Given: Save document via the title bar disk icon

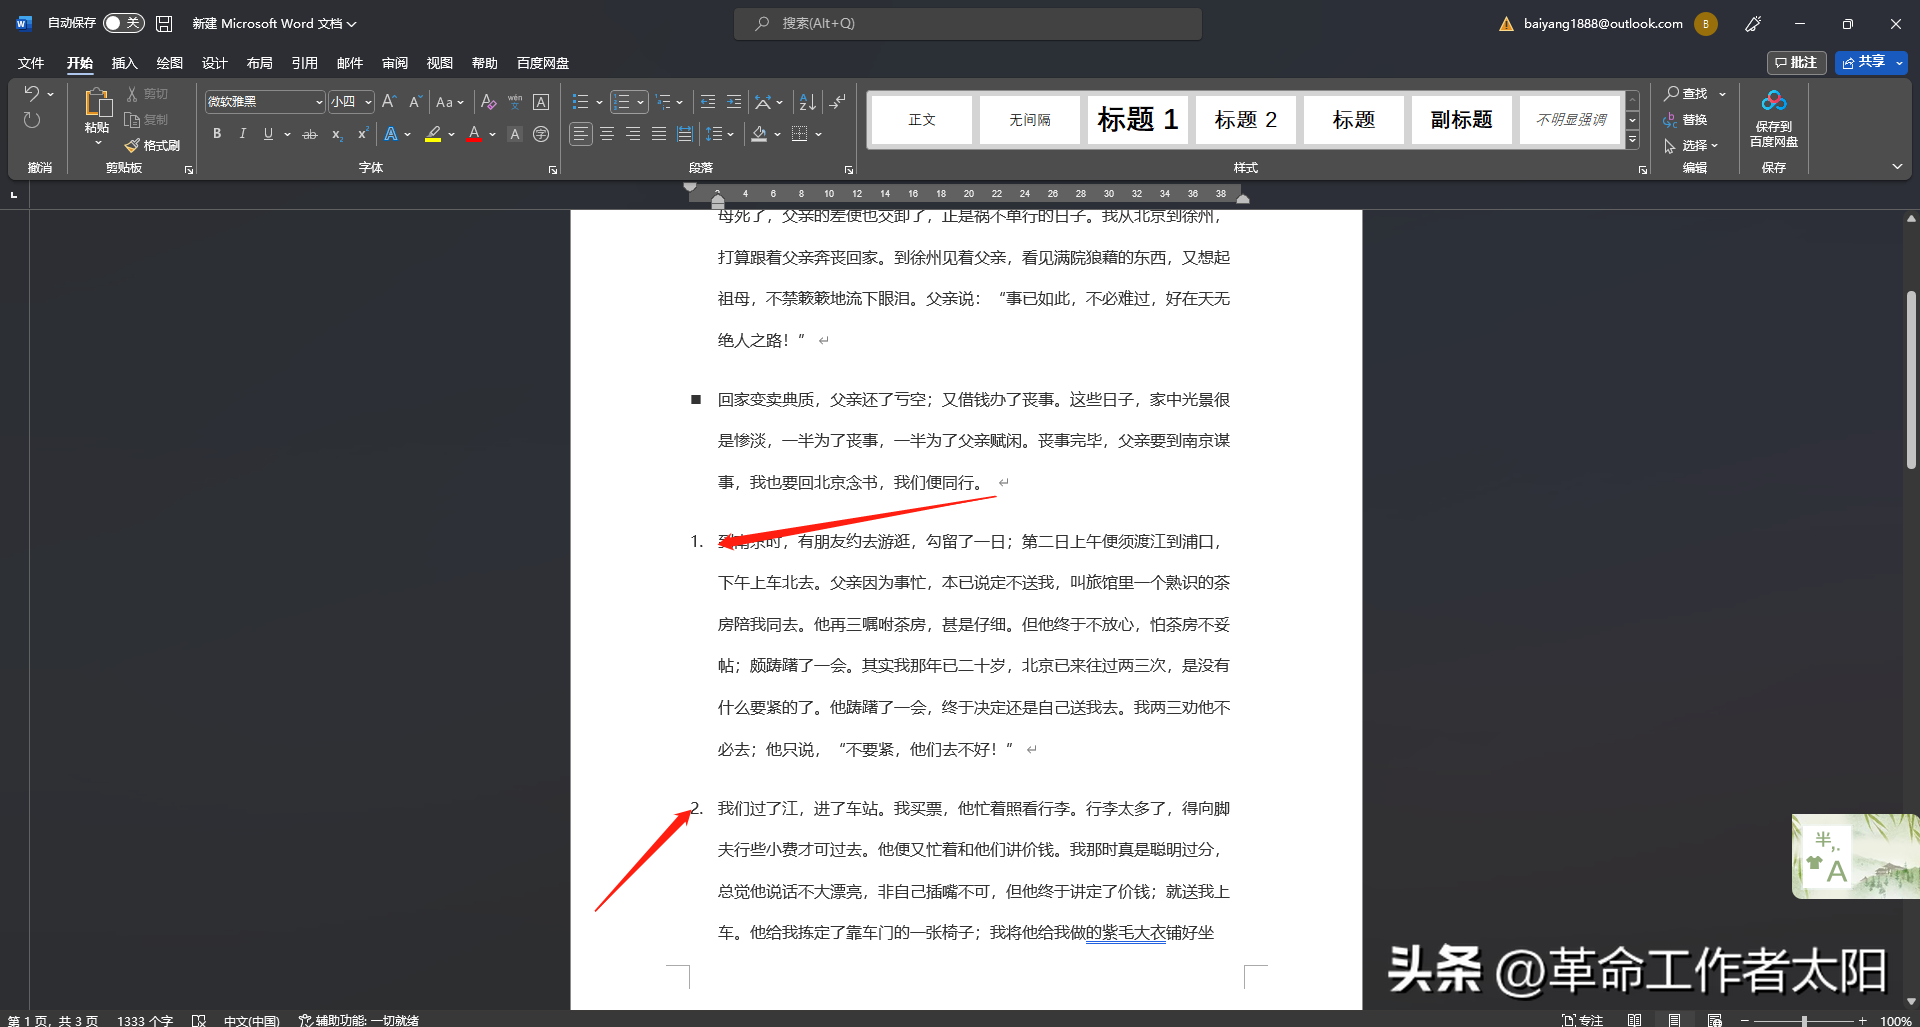Looking at the screenshot, I should point(165,23).
